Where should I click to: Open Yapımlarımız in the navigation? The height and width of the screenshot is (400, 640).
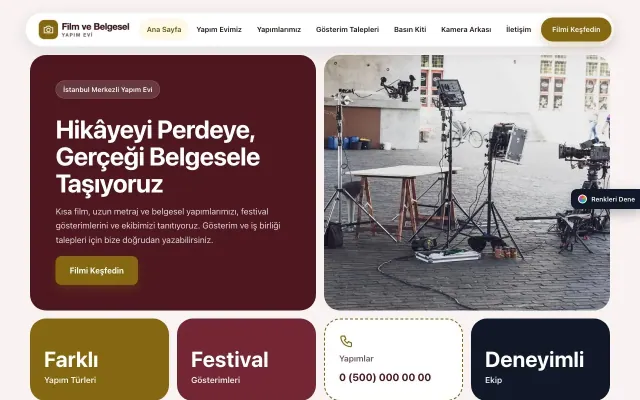(x=279, y=29)
